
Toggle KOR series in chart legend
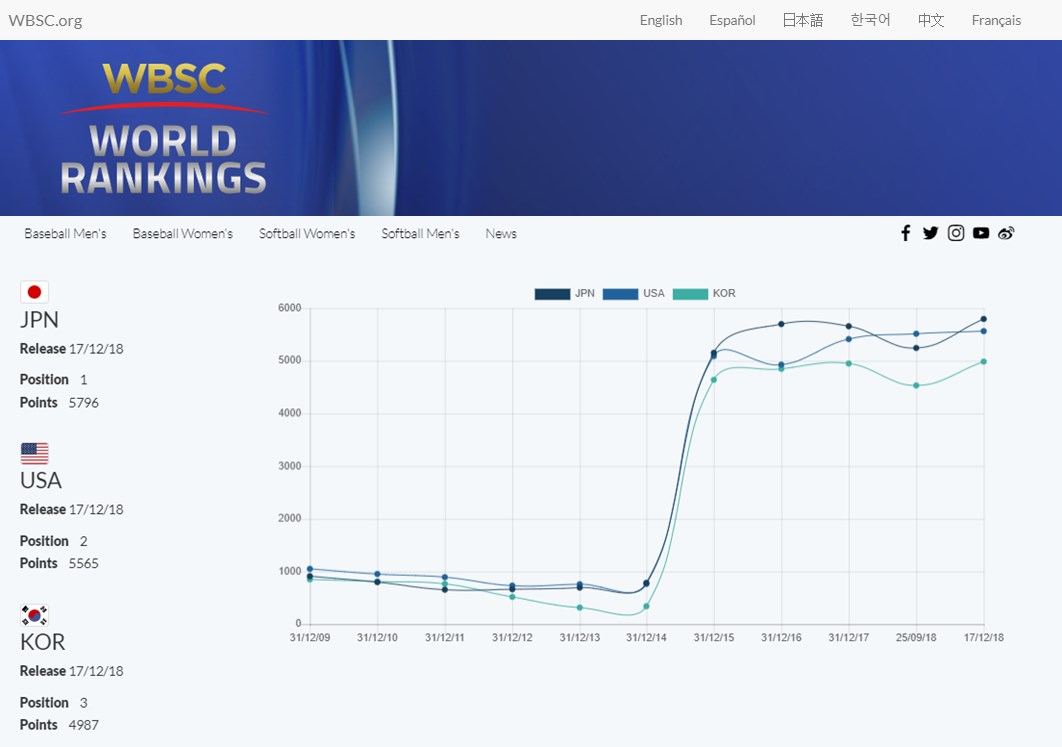[704, 294]
